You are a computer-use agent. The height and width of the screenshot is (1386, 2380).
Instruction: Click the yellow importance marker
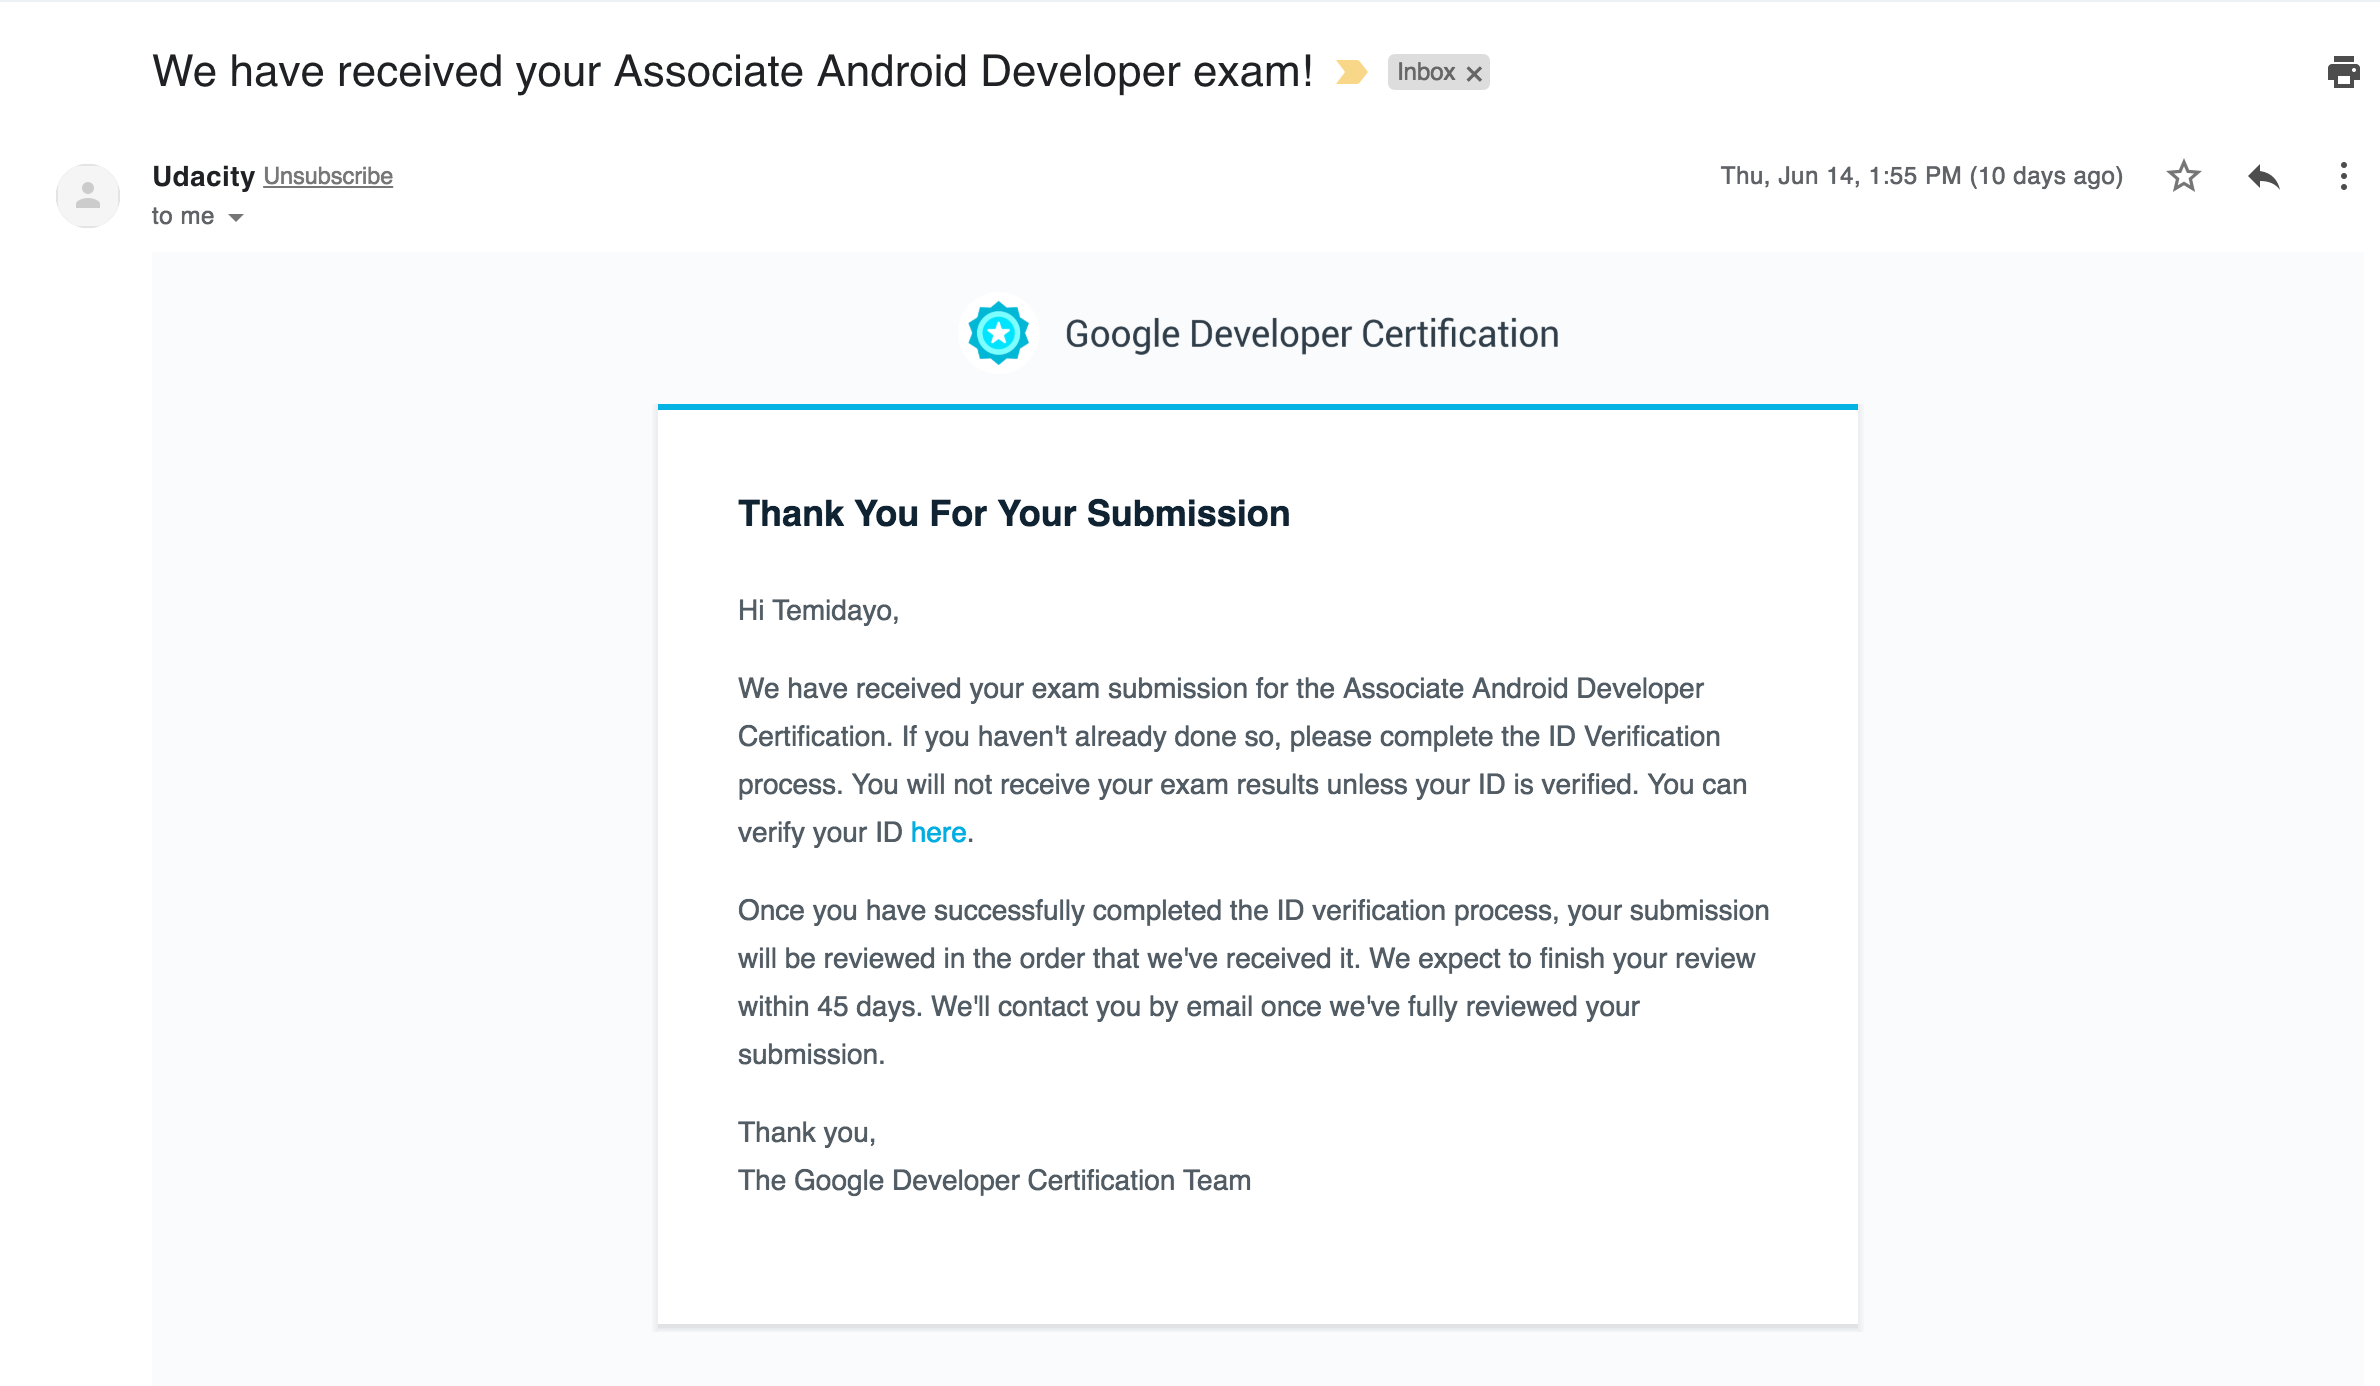[1351, 72]
